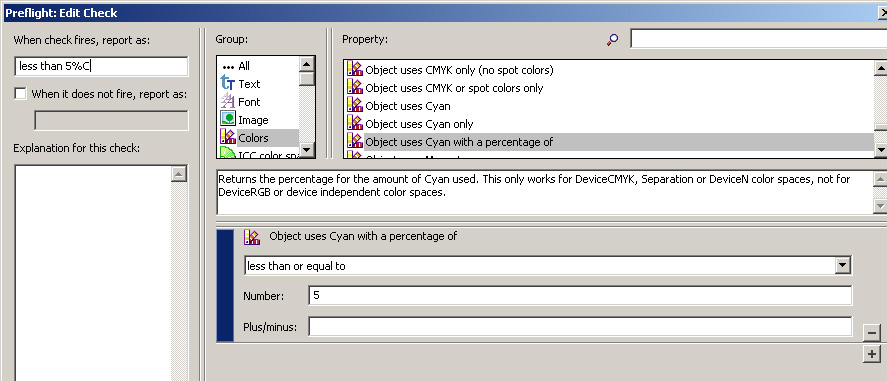Screen dimensions: 887x381
Task: Select 'Object uses CMYK or spot colors only' text
Action: coord(454,88)
